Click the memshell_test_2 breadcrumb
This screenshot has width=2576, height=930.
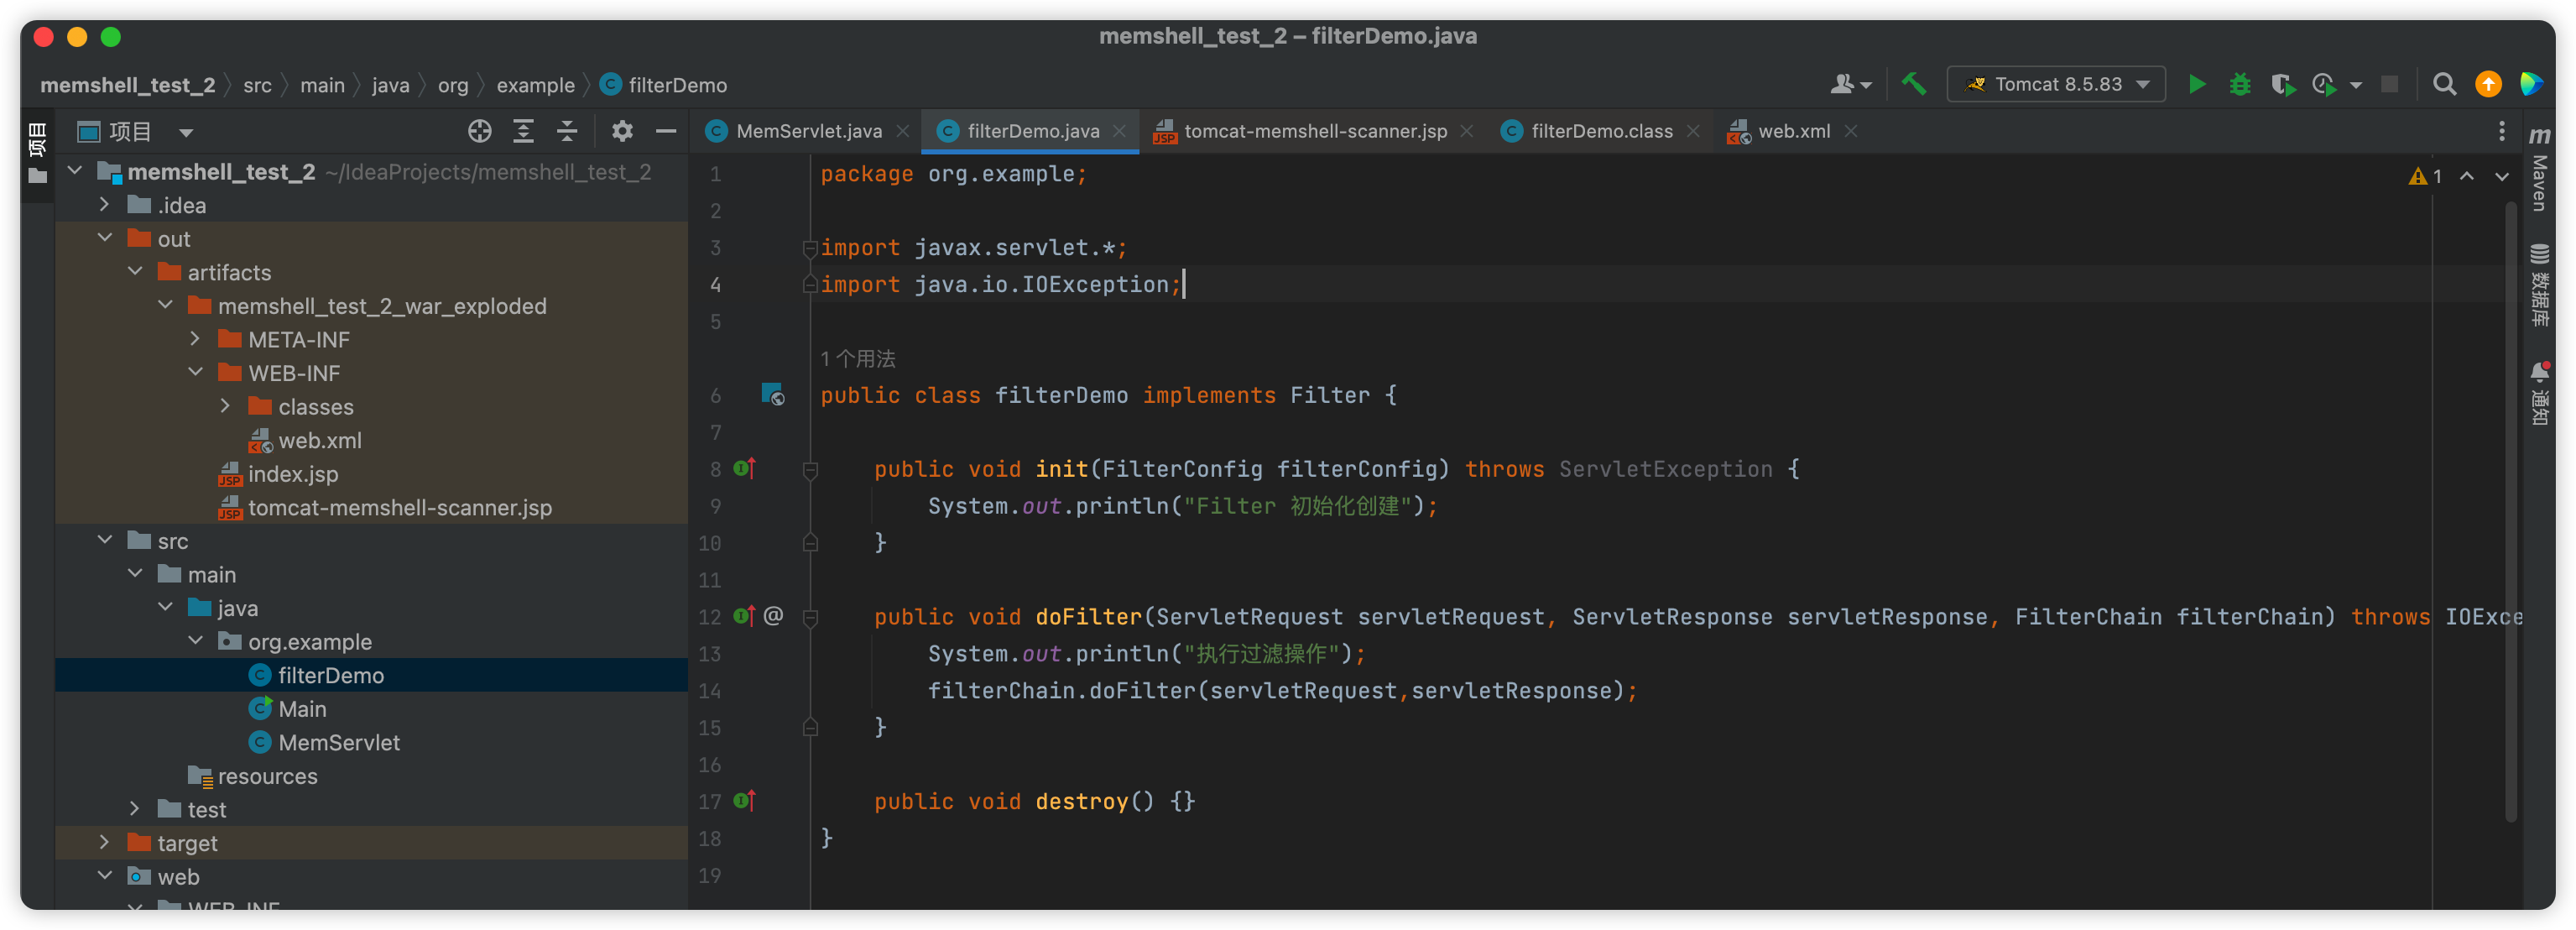(128, 85)
